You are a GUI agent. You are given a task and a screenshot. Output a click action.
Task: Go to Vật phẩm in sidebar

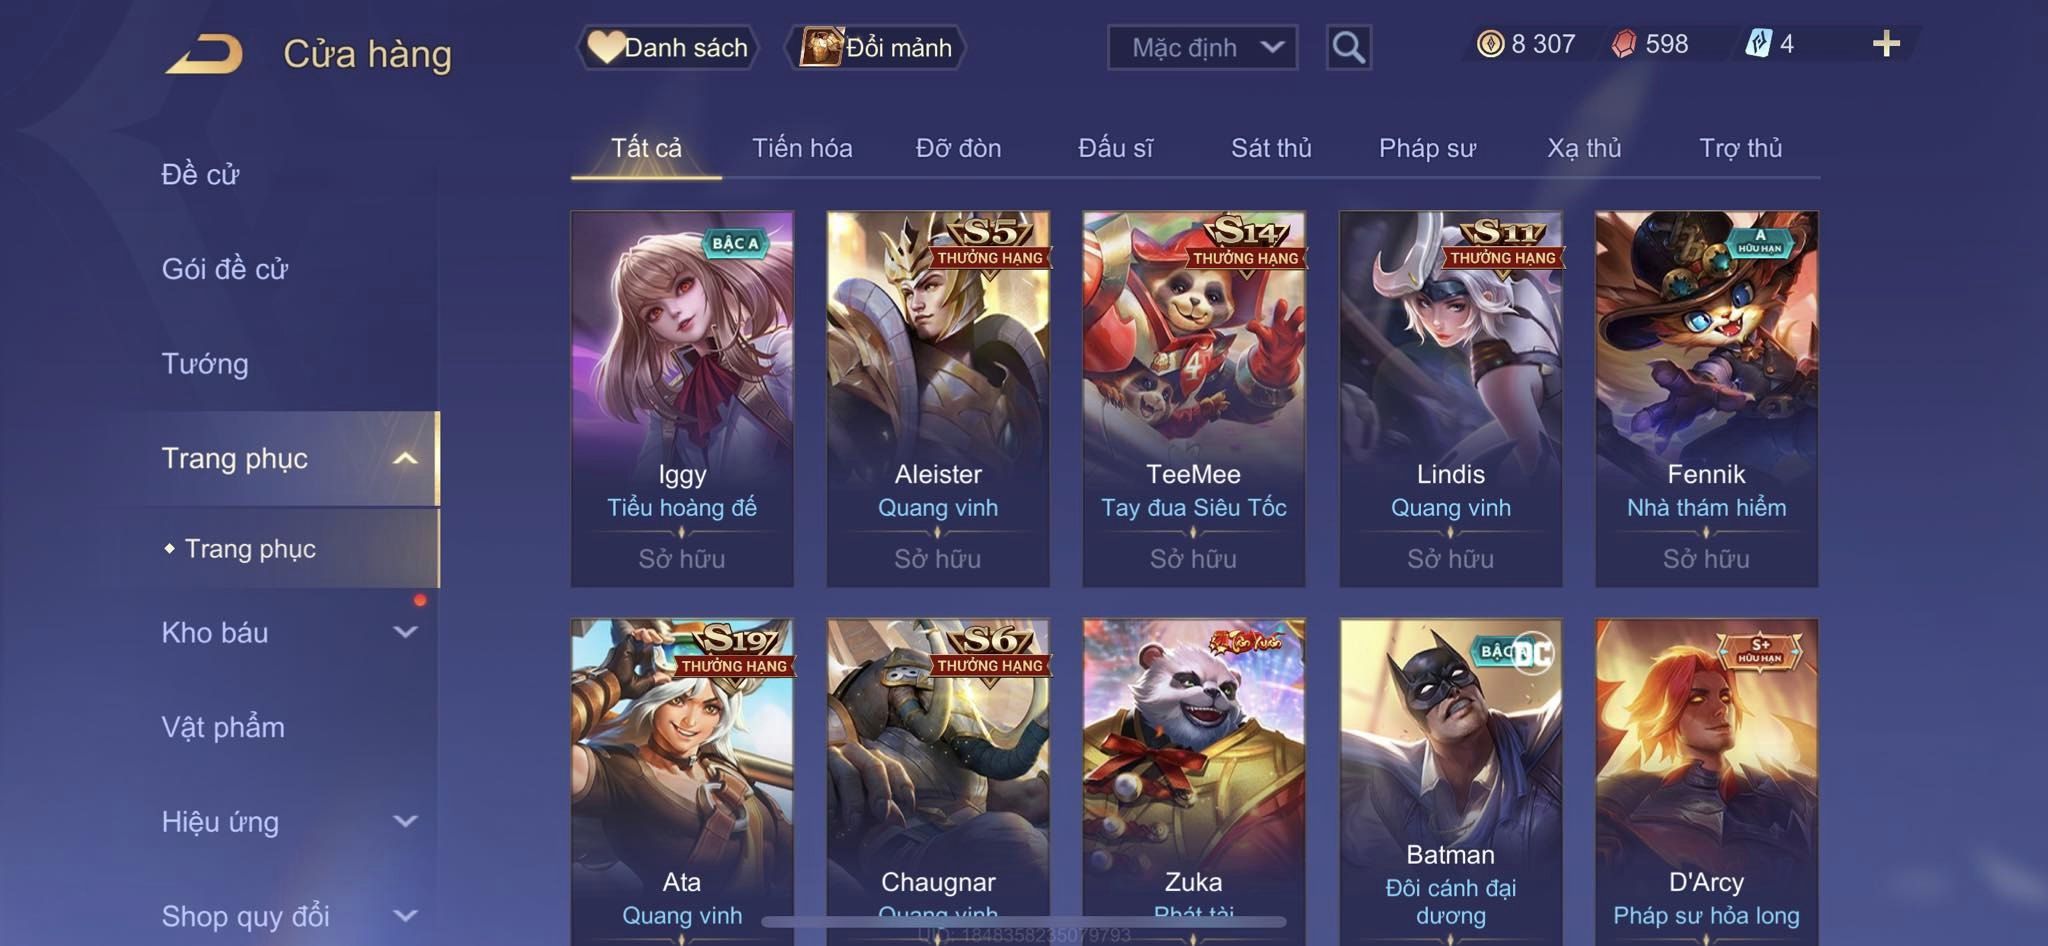pos(223,727)
